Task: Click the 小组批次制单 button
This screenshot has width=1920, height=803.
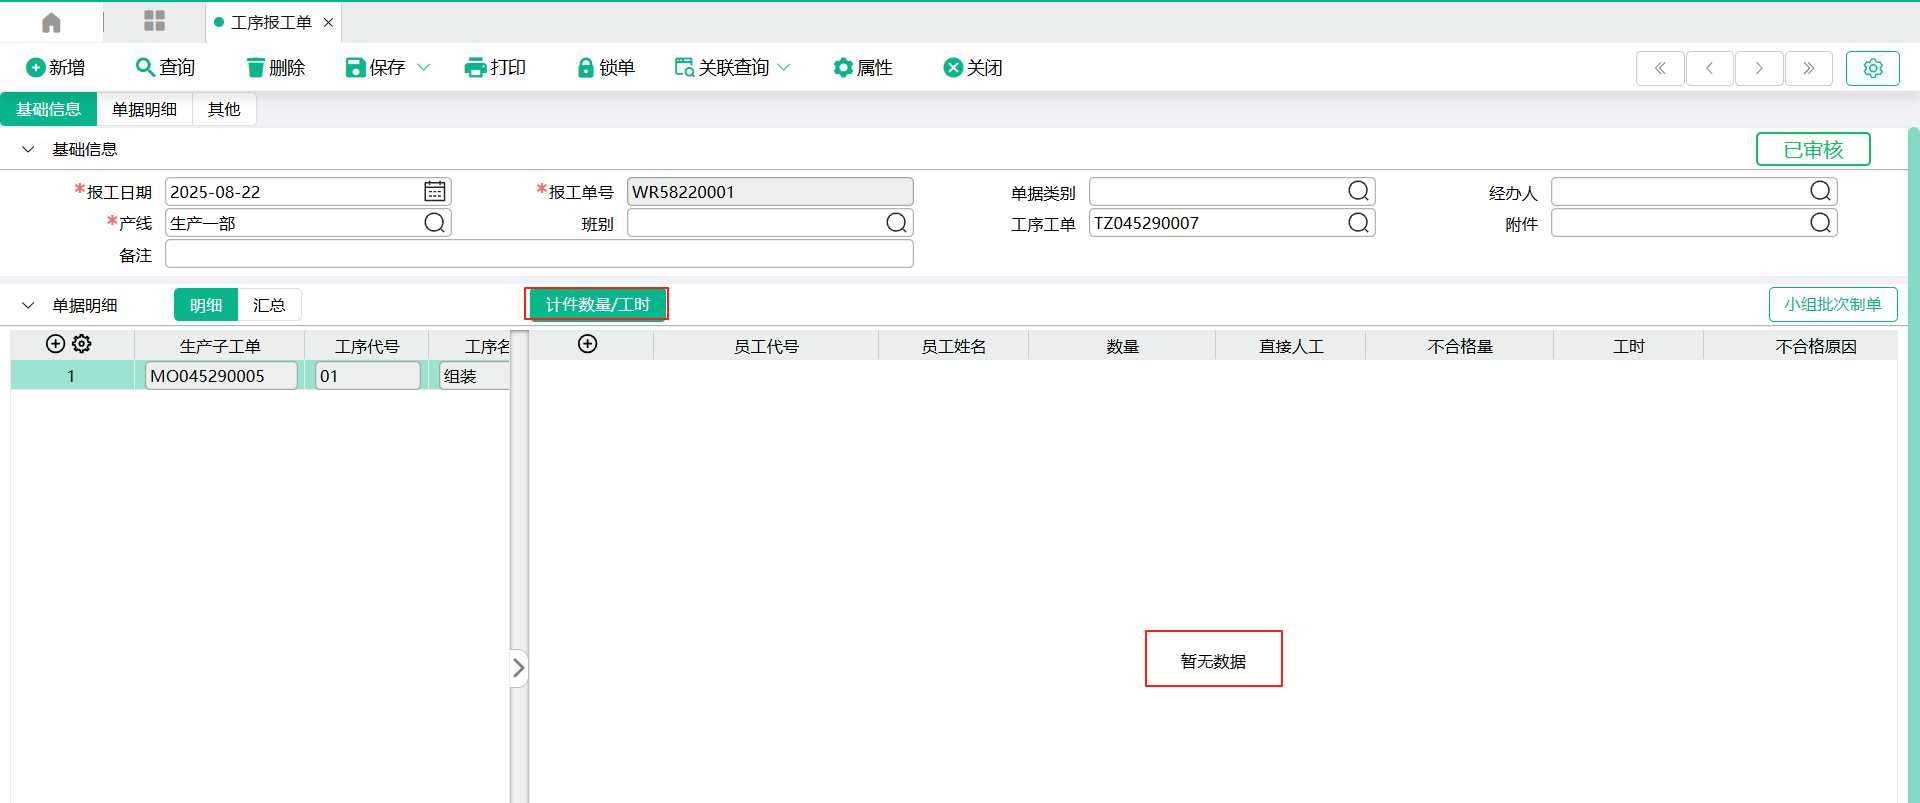Action: point(1832,304)
